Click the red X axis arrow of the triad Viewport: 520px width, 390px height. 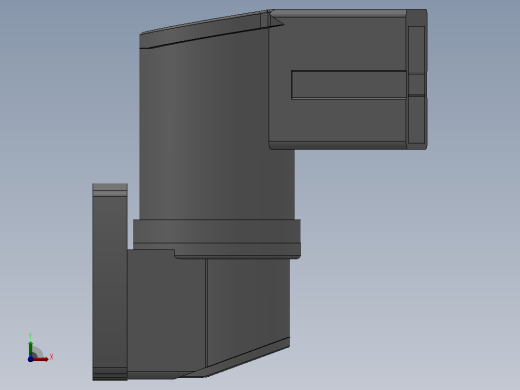click(41, 359)
